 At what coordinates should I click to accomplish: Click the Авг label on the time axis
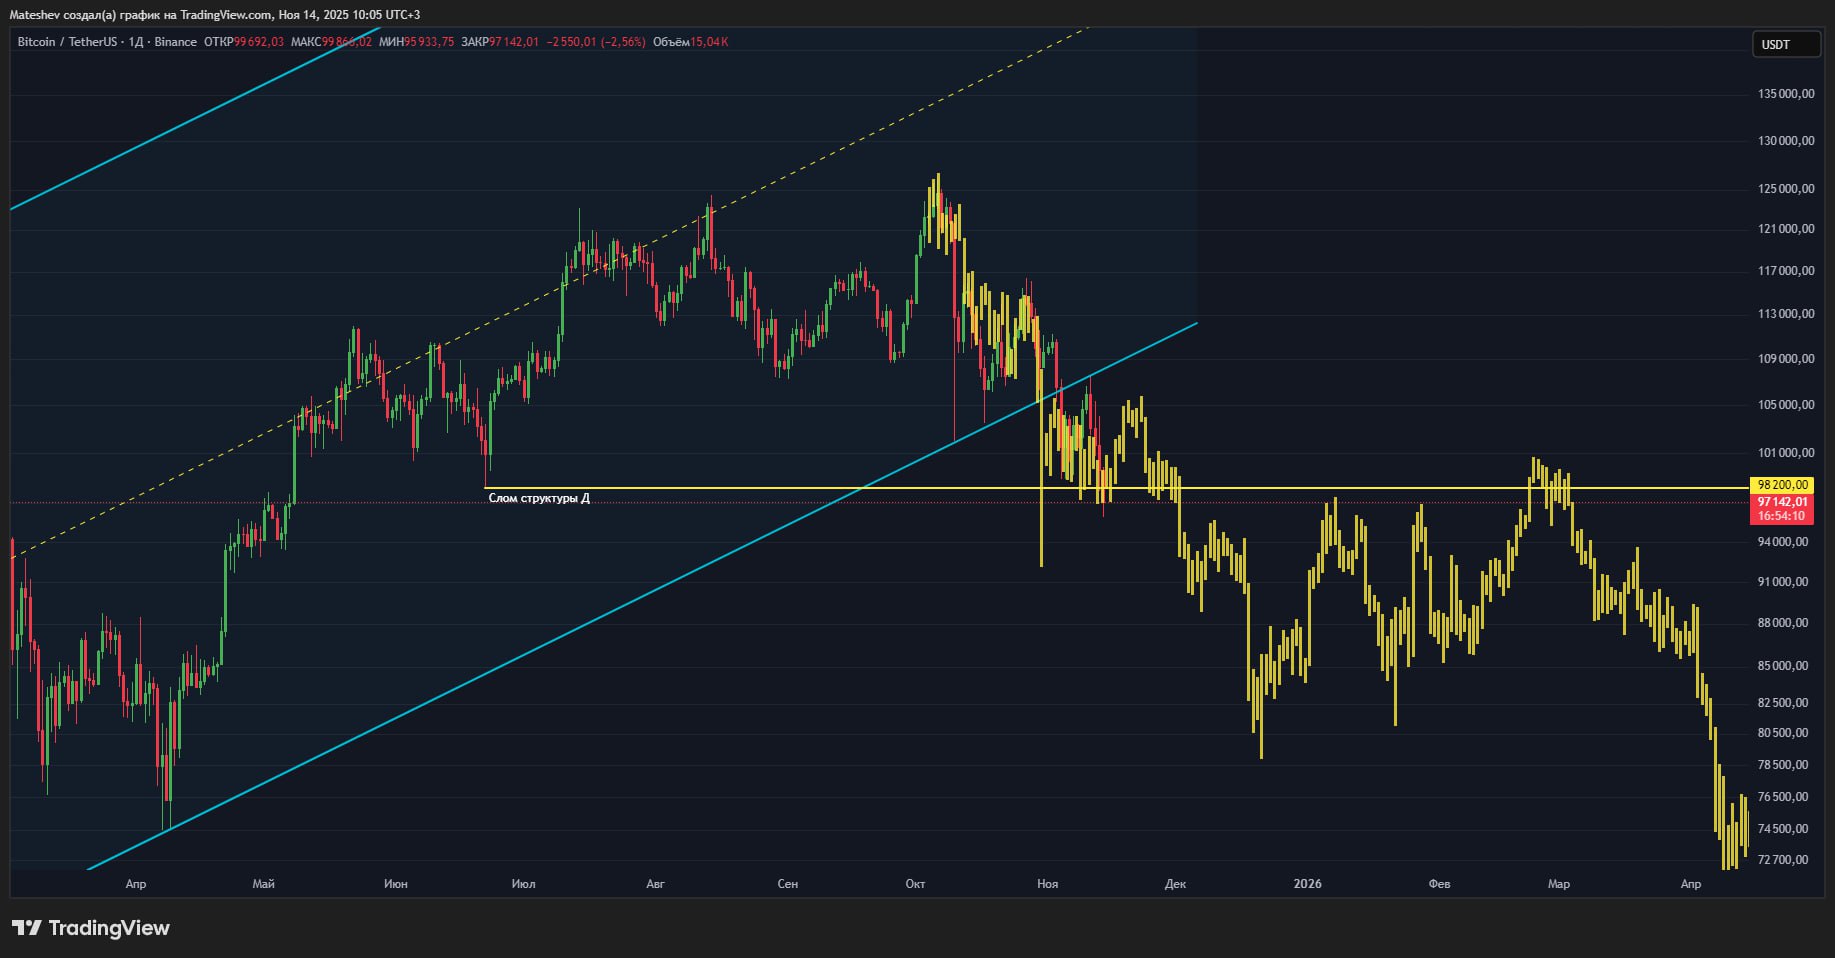656,884
